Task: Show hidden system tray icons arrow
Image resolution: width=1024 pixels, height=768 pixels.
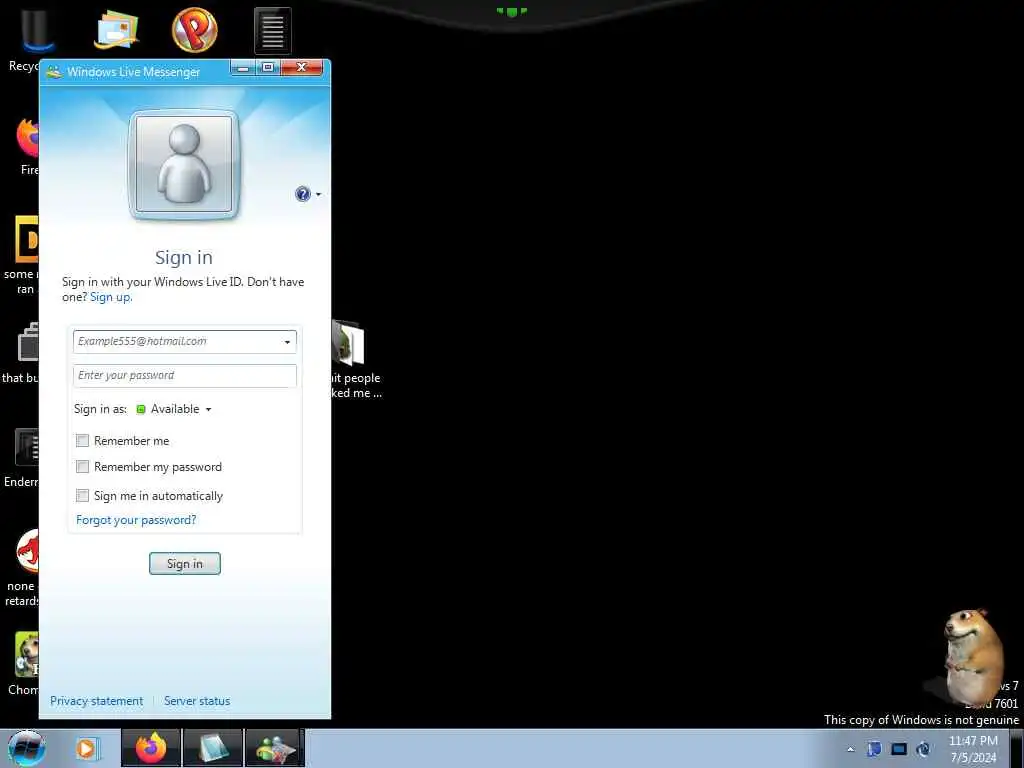Action: pos(850,749)
